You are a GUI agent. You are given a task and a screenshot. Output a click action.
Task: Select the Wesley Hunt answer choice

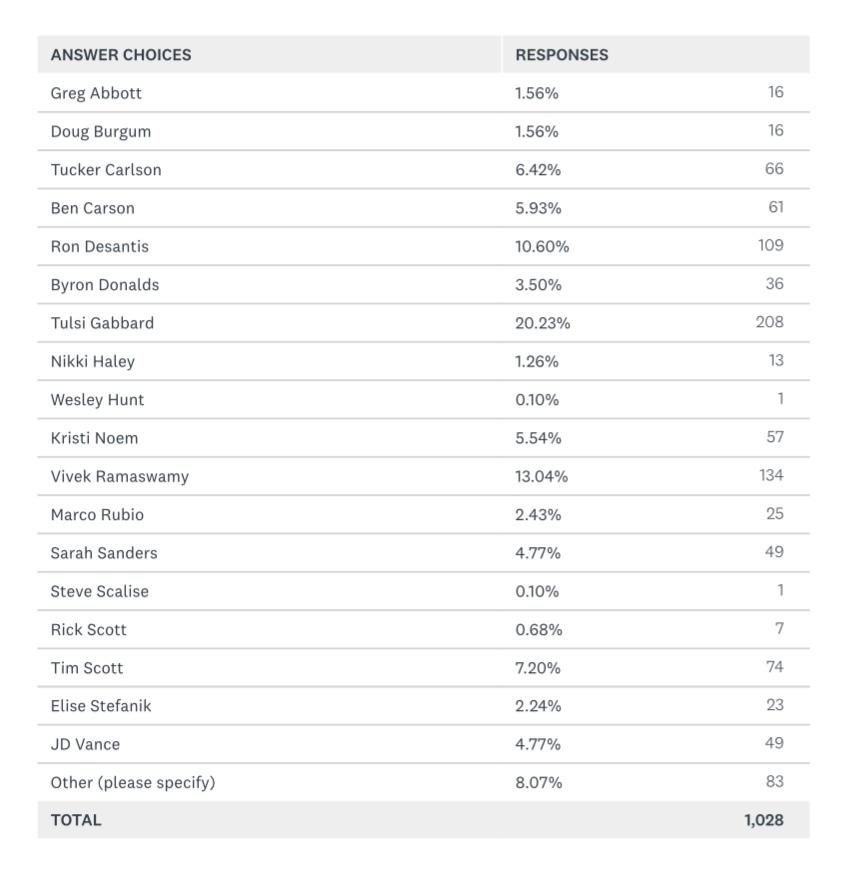97,400
